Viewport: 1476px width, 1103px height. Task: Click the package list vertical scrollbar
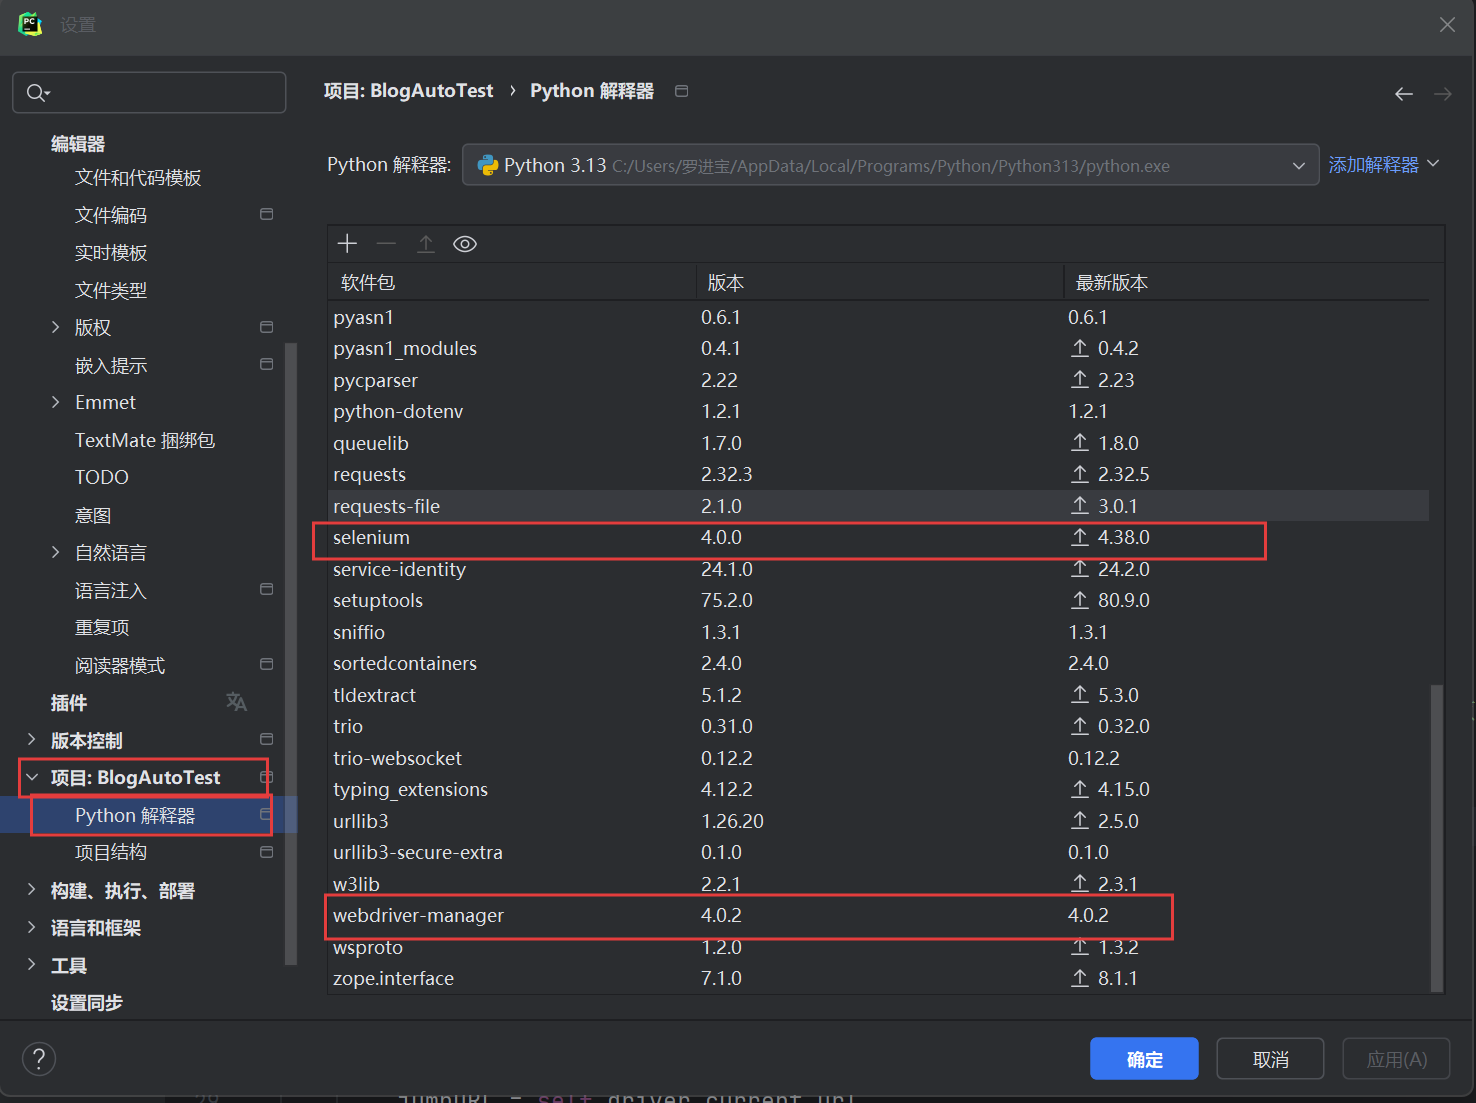1437,838
